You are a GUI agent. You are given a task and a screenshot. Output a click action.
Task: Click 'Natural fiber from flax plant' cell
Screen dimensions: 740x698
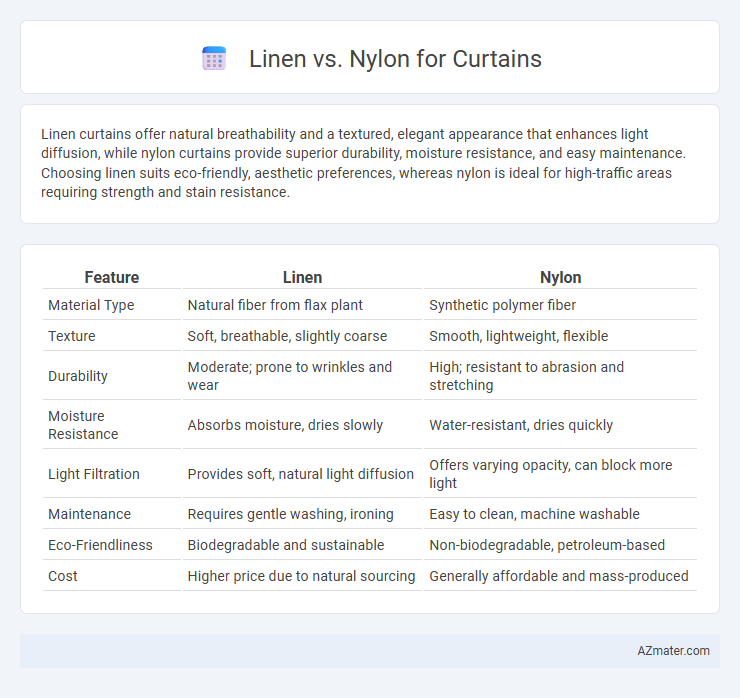275,305
